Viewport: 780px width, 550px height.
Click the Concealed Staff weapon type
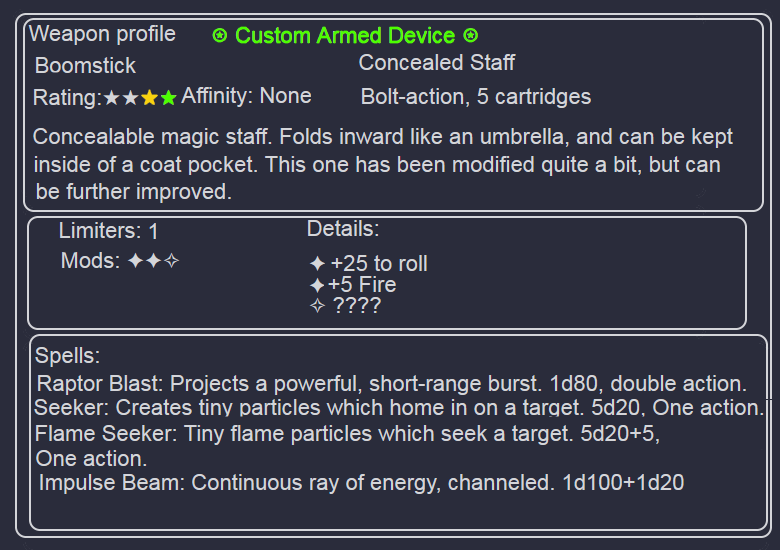click(x=437, y=63)
